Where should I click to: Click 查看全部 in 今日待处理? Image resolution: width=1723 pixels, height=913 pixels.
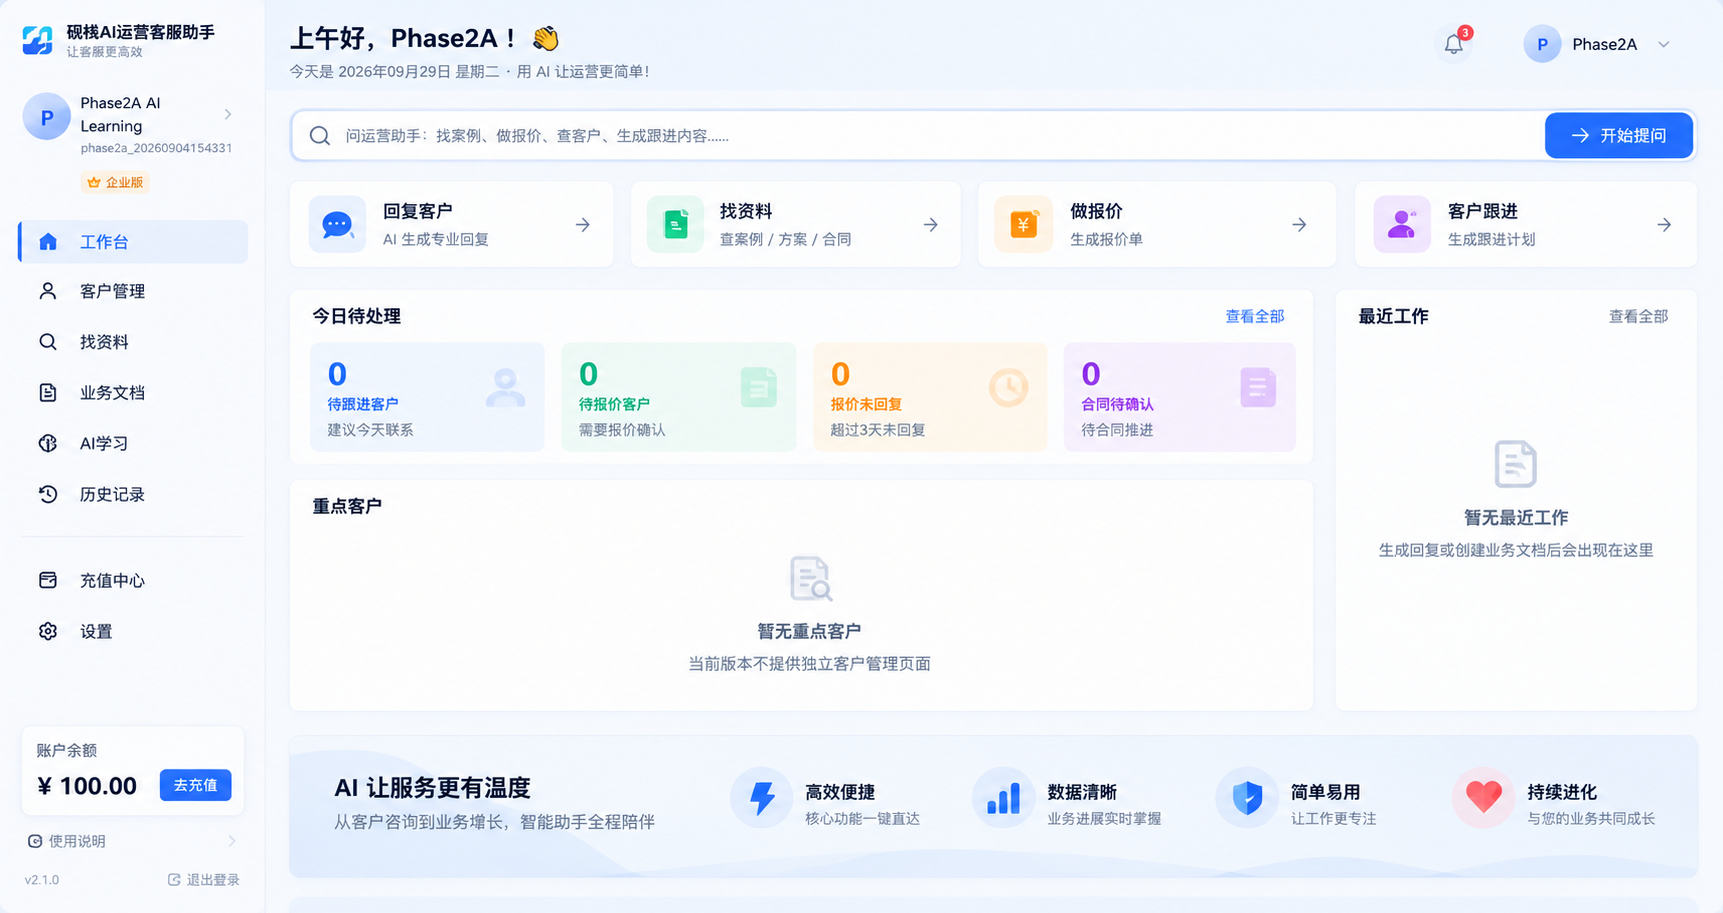click(x=1255, y=316)
